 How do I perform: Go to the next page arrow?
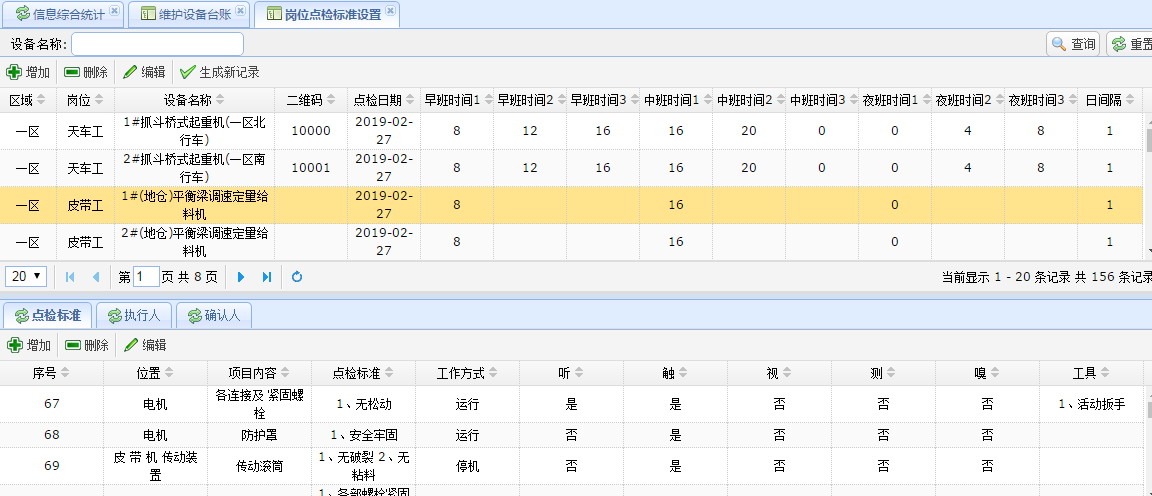pos(241,276)
